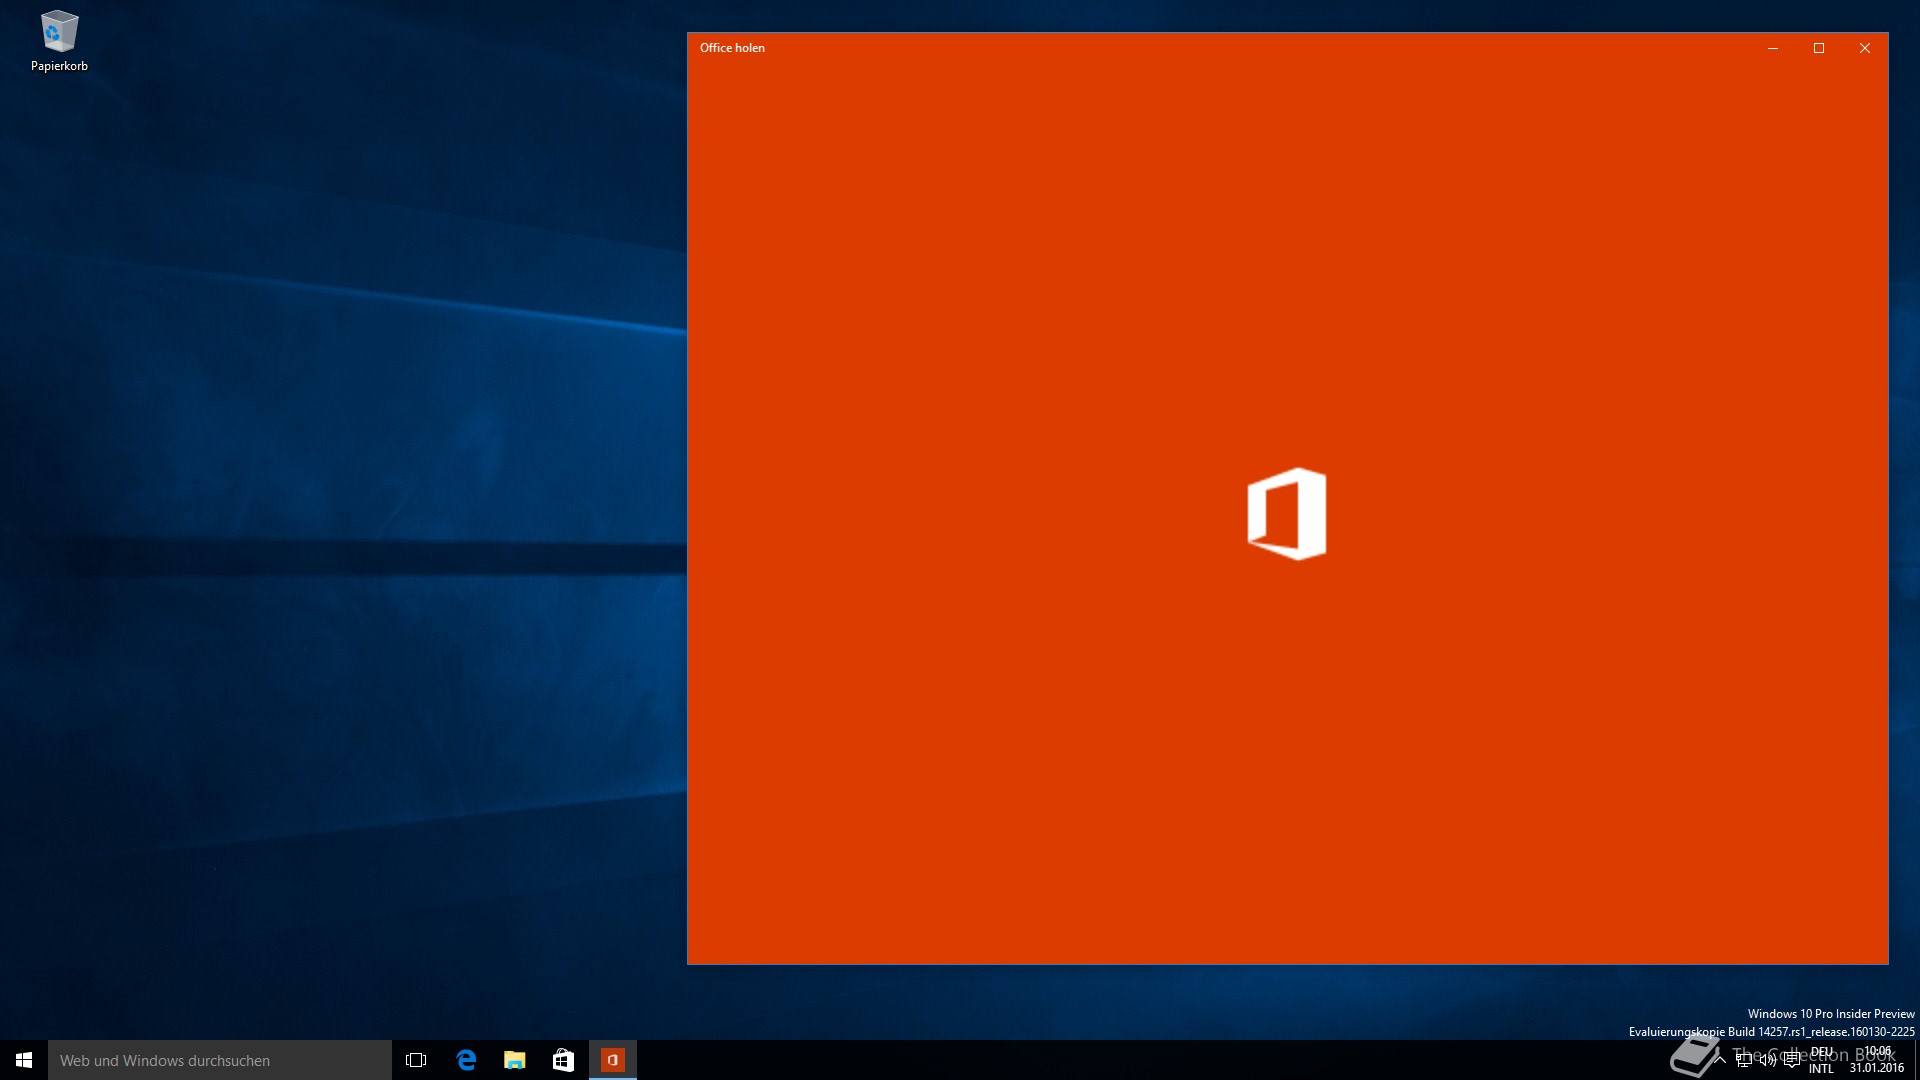Open the Windows Store taskbar icon
1920x1080 pixels.
563,1060
